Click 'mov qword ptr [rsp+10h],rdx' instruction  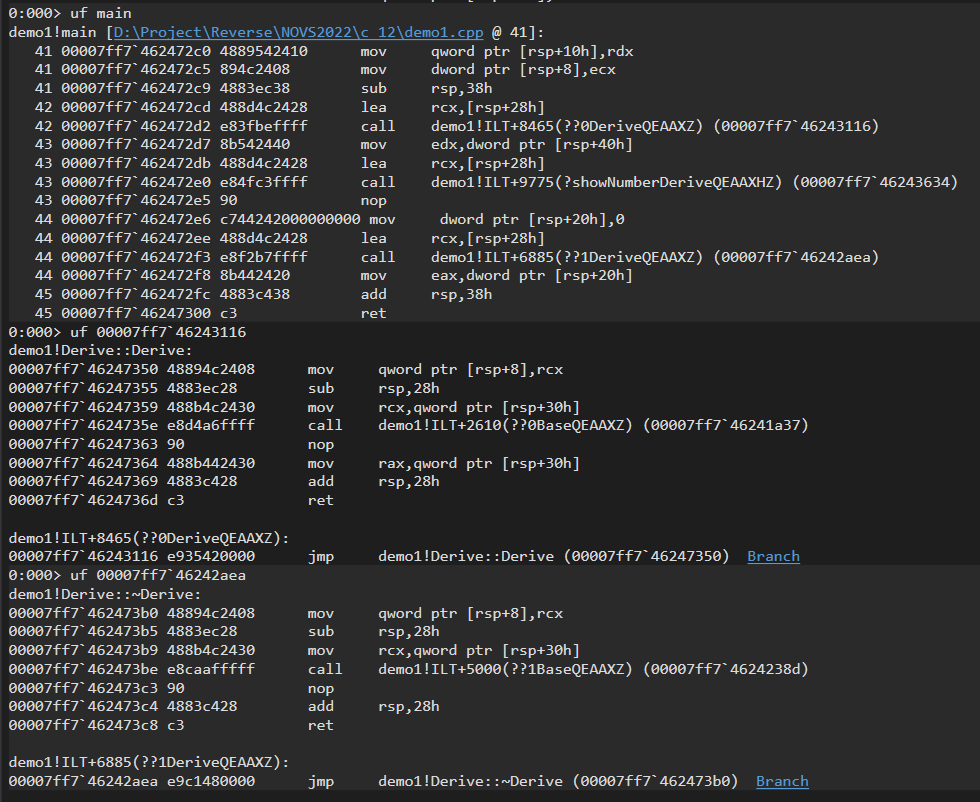click(x=497, y=51)
